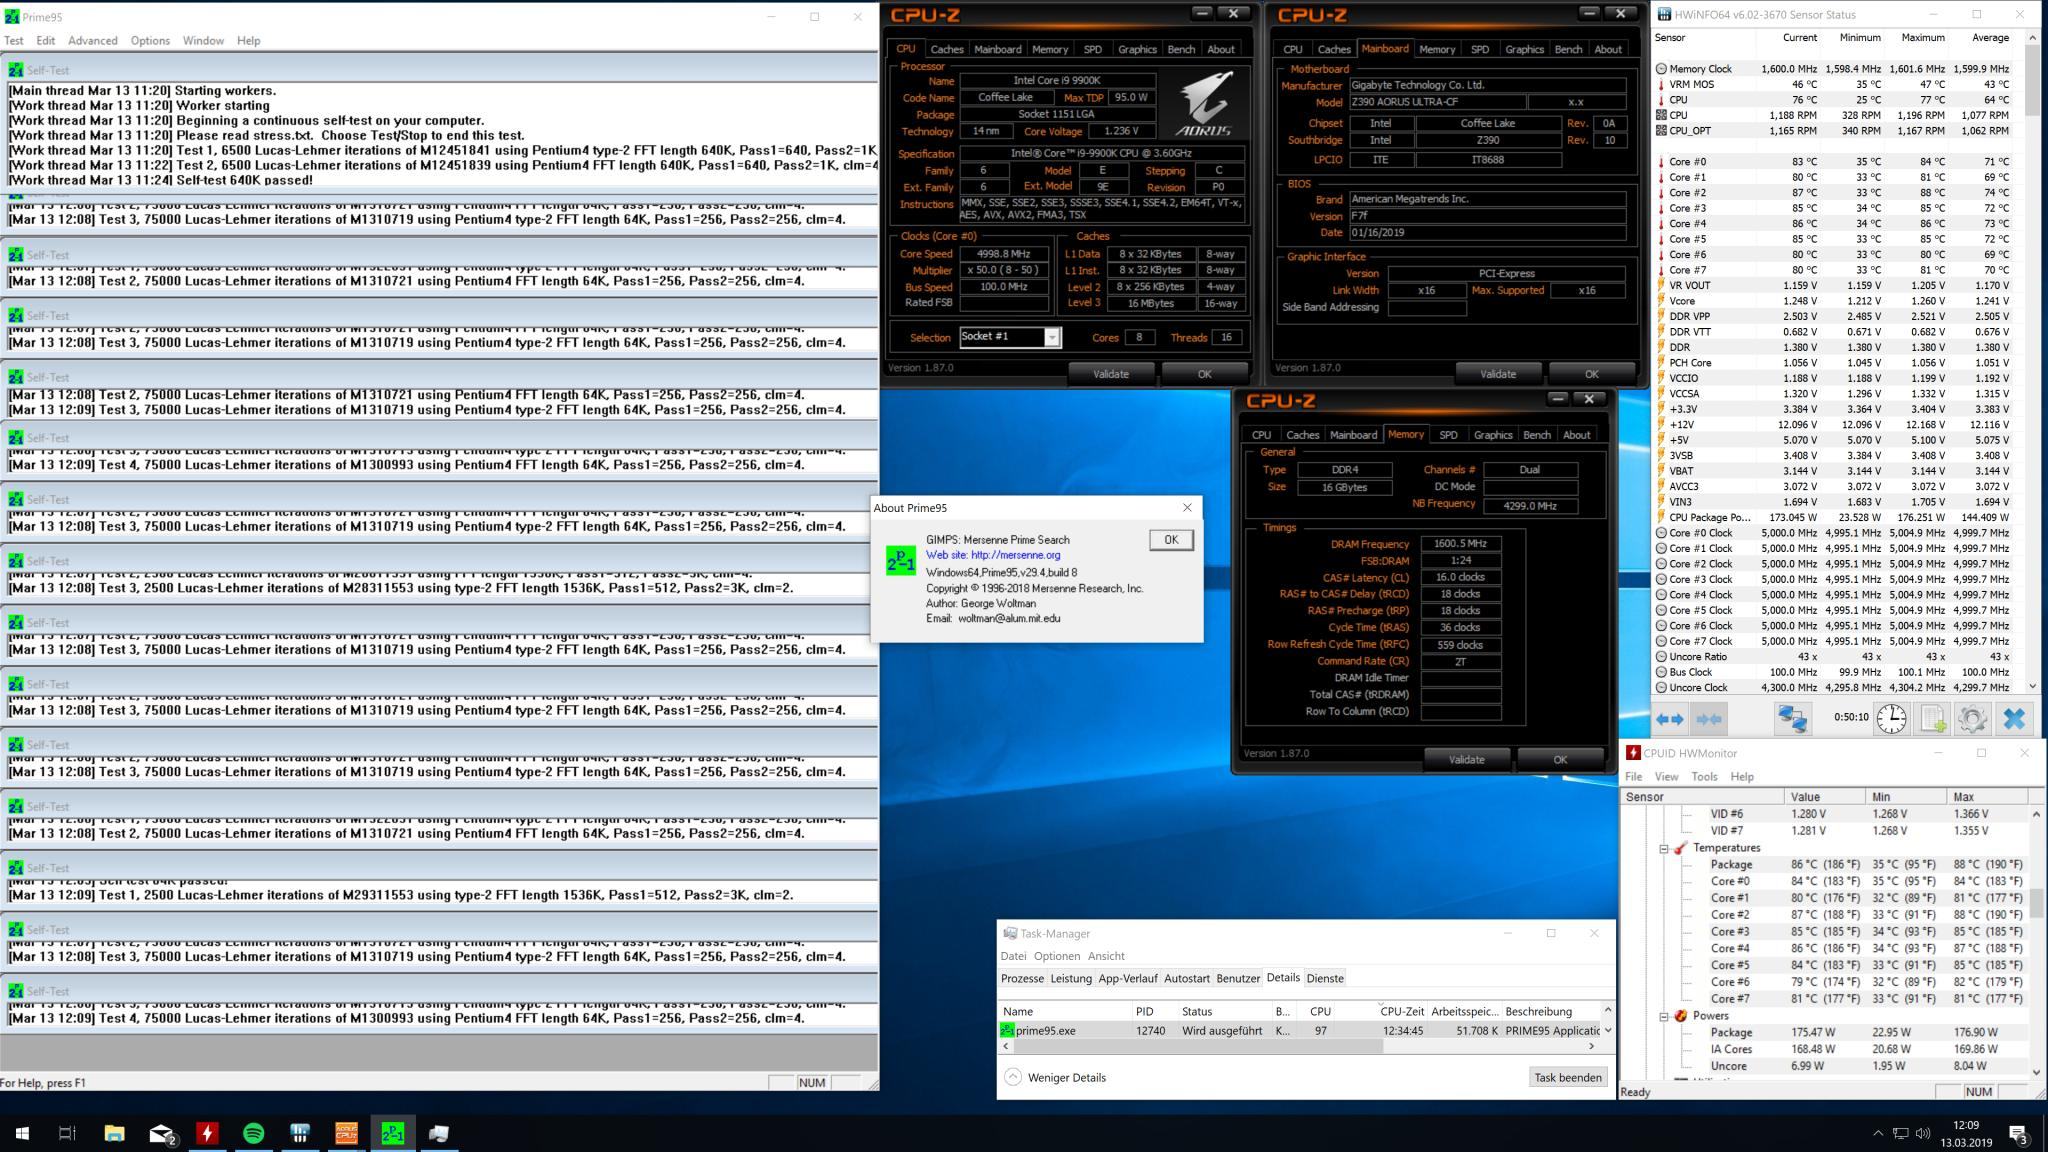Switch to HWiNFO via taskbar icon
This screenshot has width=2048, height=1152.
coord(300,1133)
